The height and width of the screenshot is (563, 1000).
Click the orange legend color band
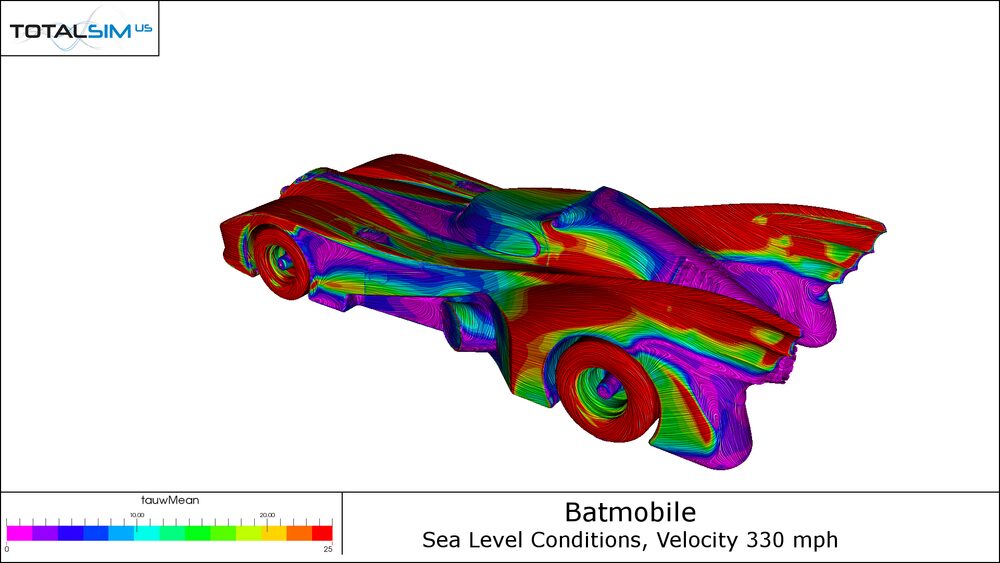pos(299,533)
